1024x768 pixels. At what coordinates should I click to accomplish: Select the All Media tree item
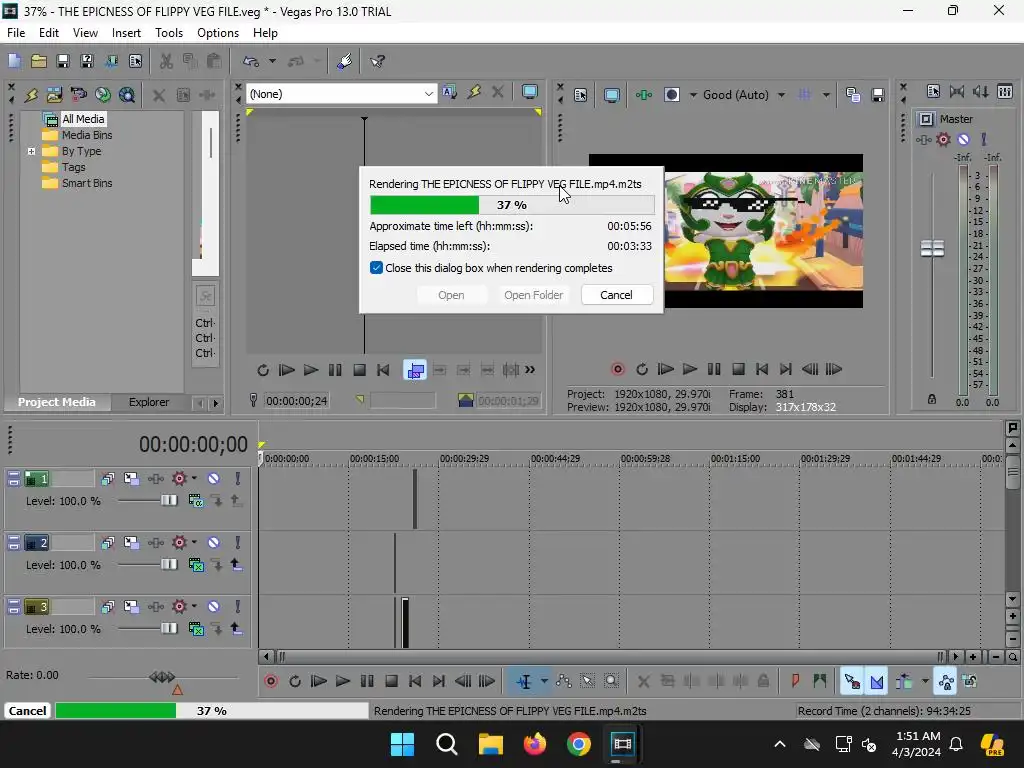(x=82, y=119)
